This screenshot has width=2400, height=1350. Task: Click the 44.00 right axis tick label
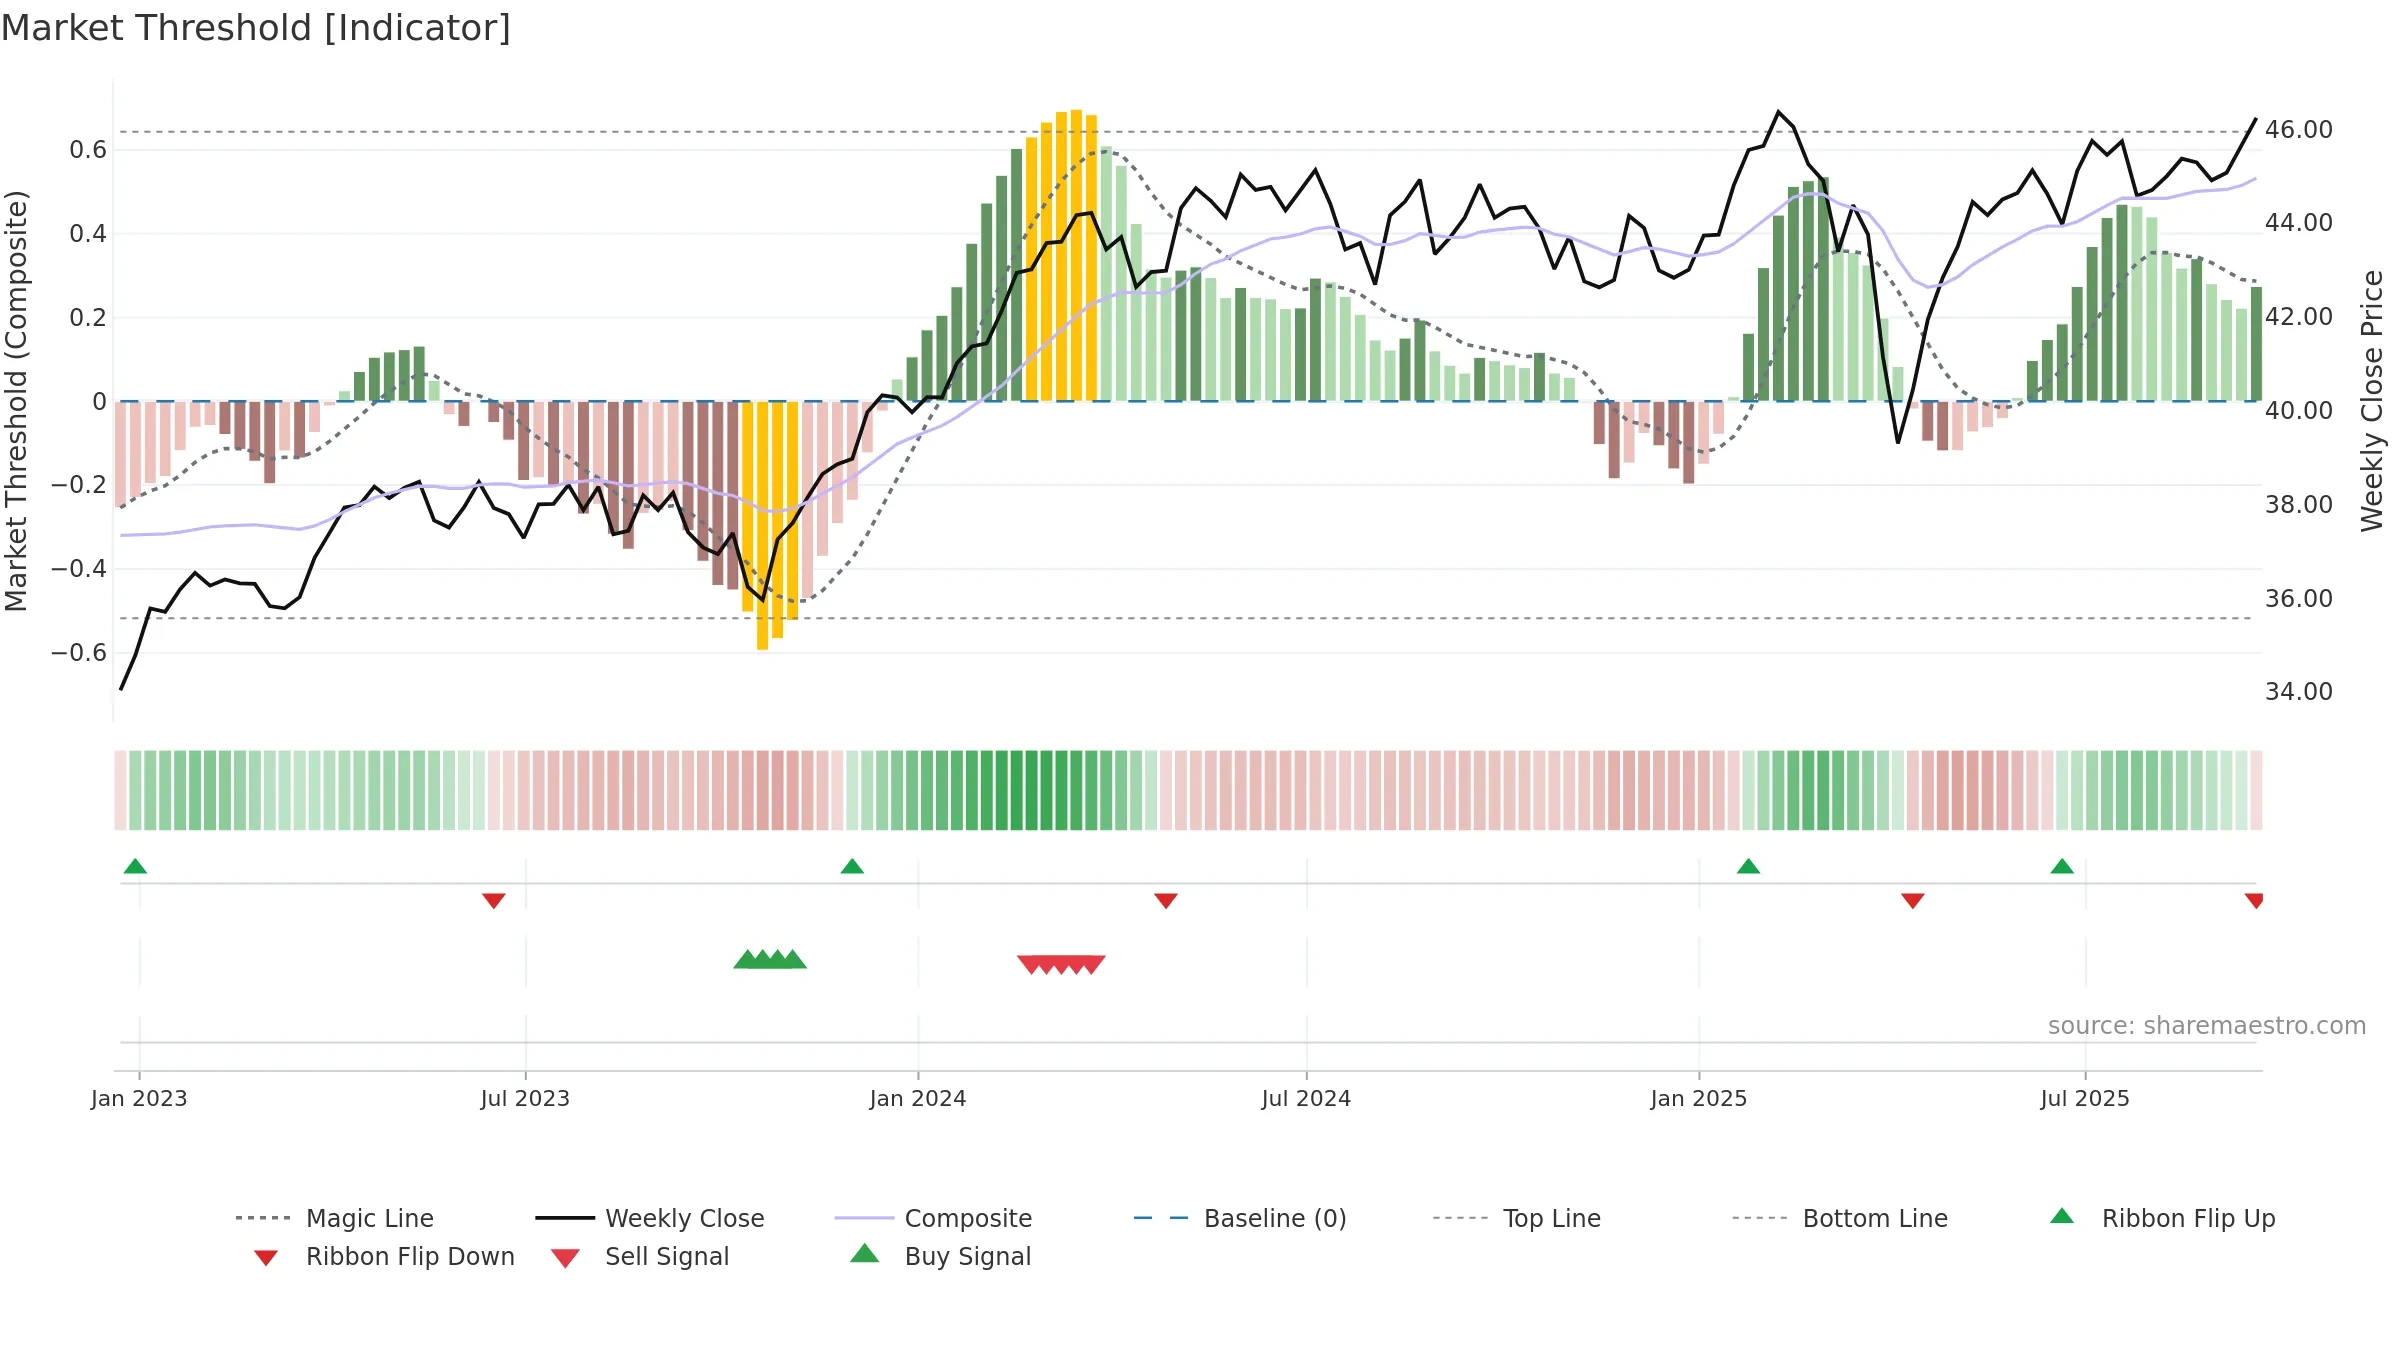pos(2299,223)
